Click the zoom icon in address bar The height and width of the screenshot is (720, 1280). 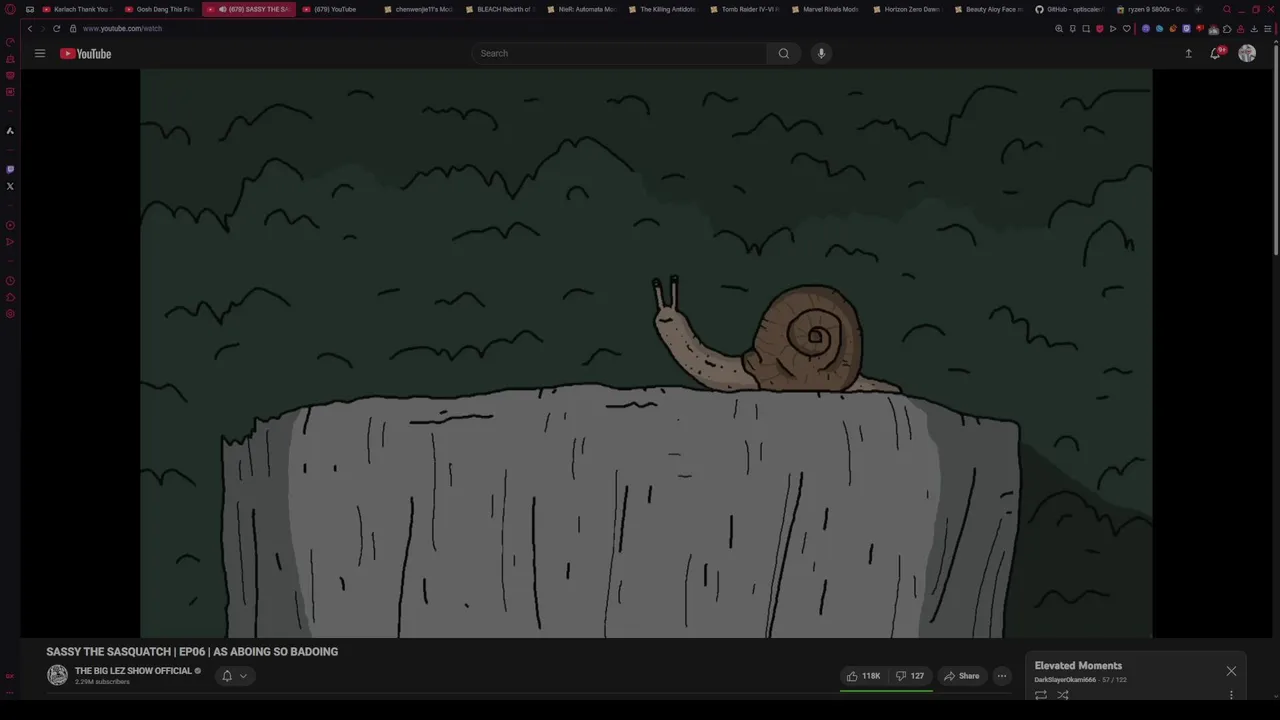point(1059,28)
